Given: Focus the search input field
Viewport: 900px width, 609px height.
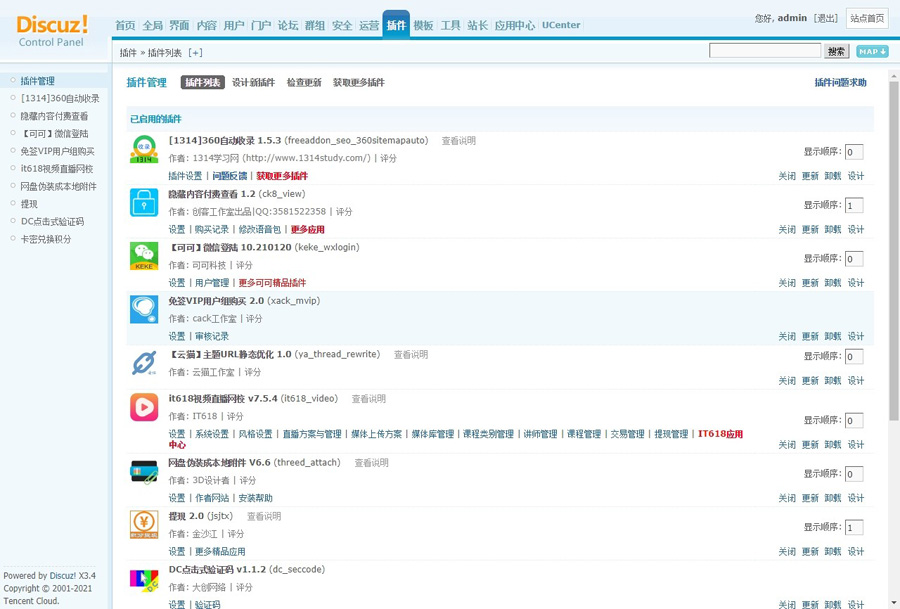Looking at the screenshot, I should [x=765, y=51].
